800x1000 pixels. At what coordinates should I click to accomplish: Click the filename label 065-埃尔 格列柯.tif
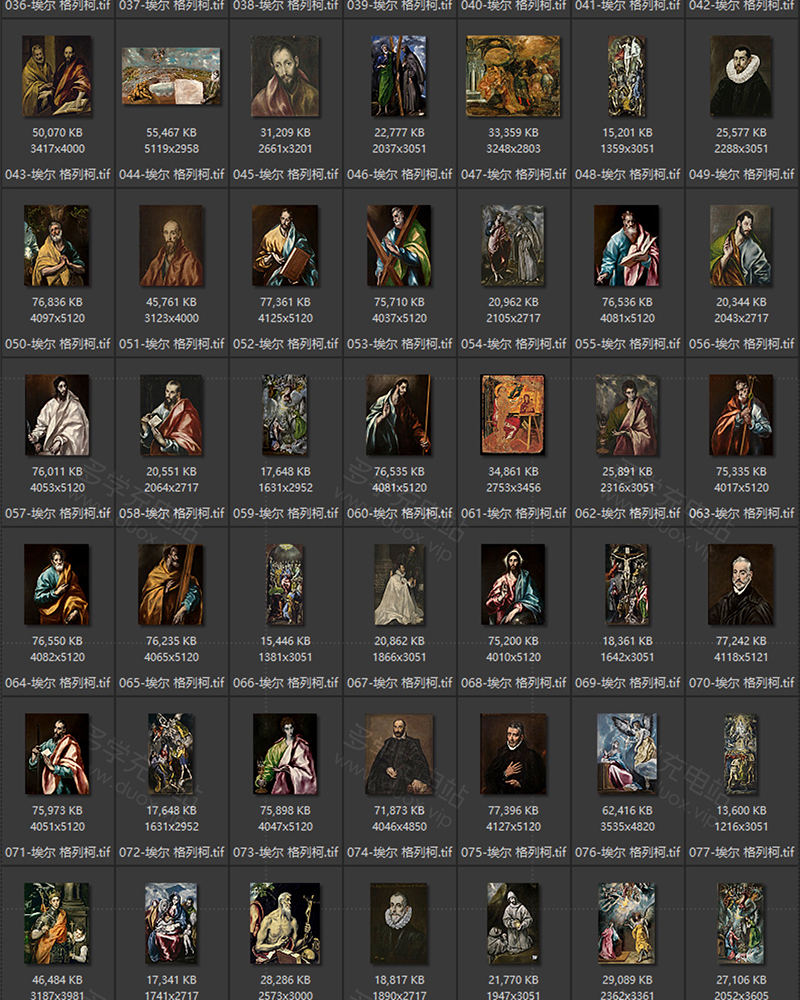[x=171, y=683]
